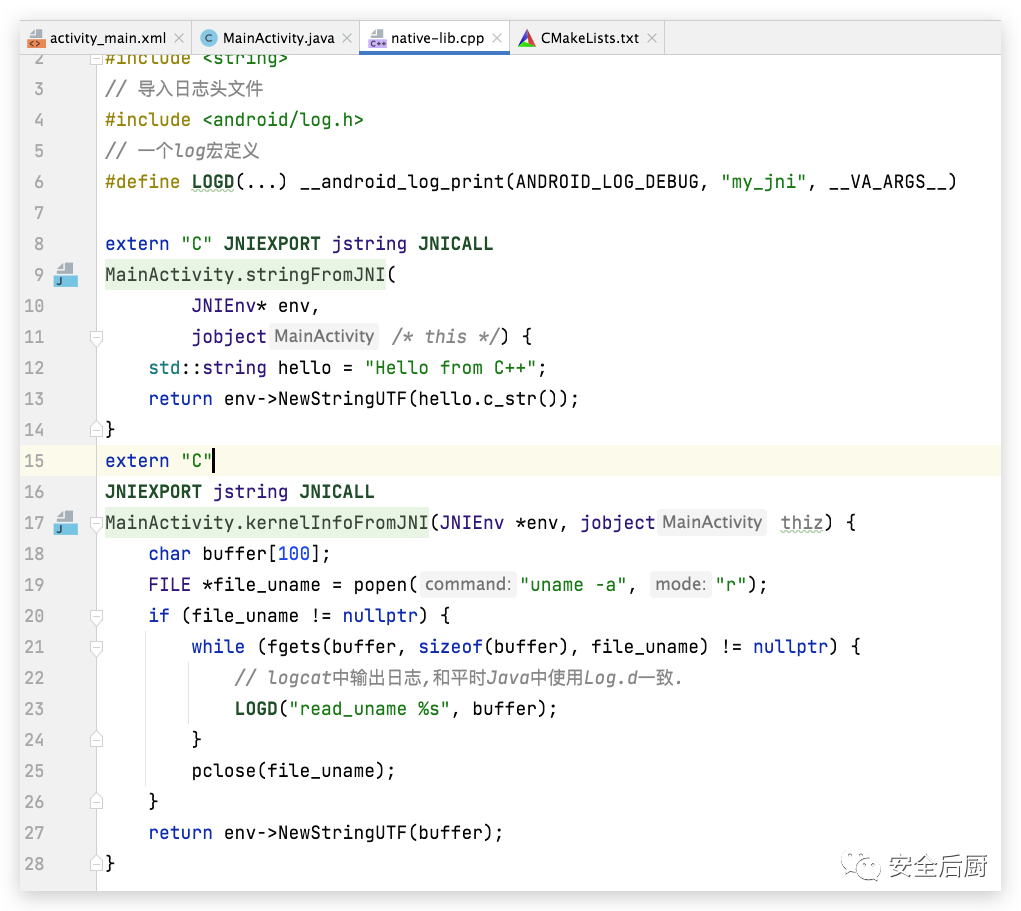Click the MainActivity.stringFromJNI function name
Viewport: 1021px width, 911px height.
245,274
